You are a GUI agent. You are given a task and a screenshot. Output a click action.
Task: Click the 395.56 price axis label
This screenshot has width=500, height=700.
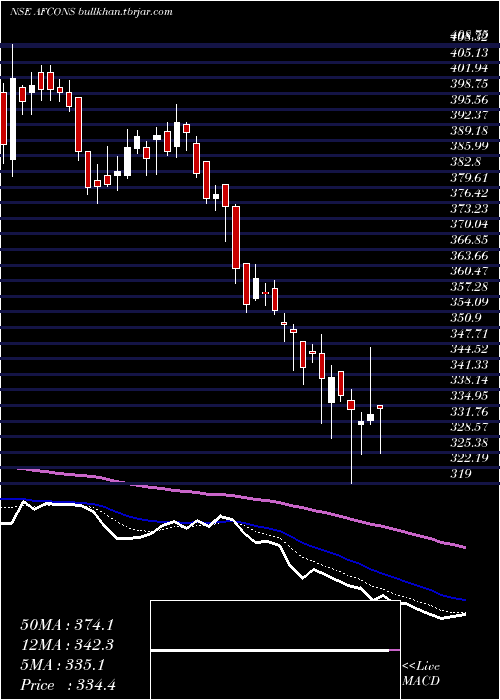pos(468,100)
